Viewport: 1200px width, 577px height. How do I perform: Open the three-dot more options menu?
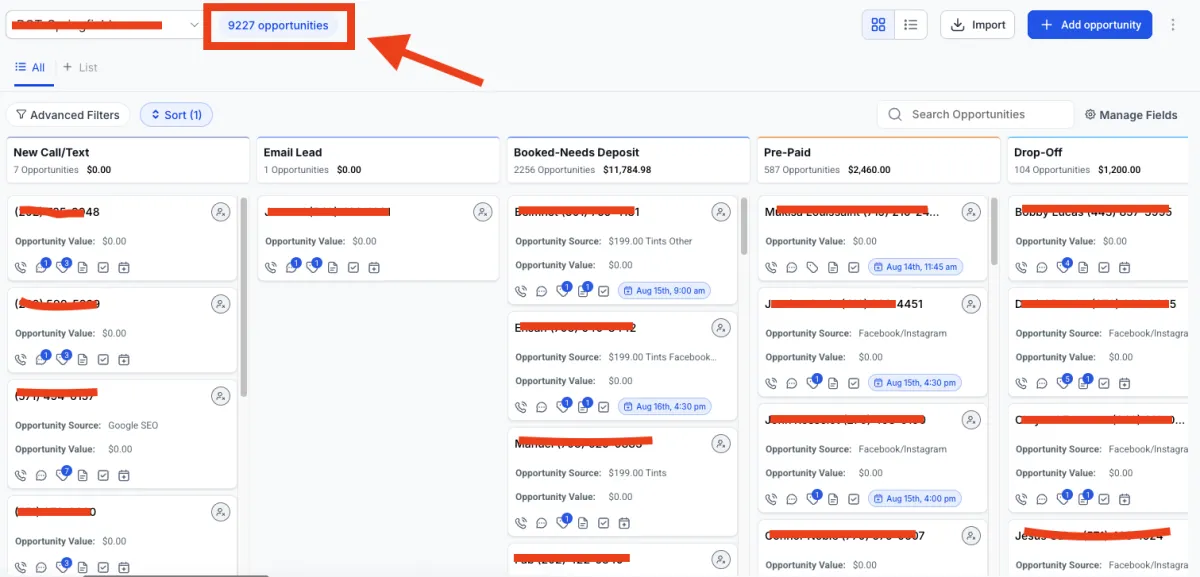pos(1174,25)
